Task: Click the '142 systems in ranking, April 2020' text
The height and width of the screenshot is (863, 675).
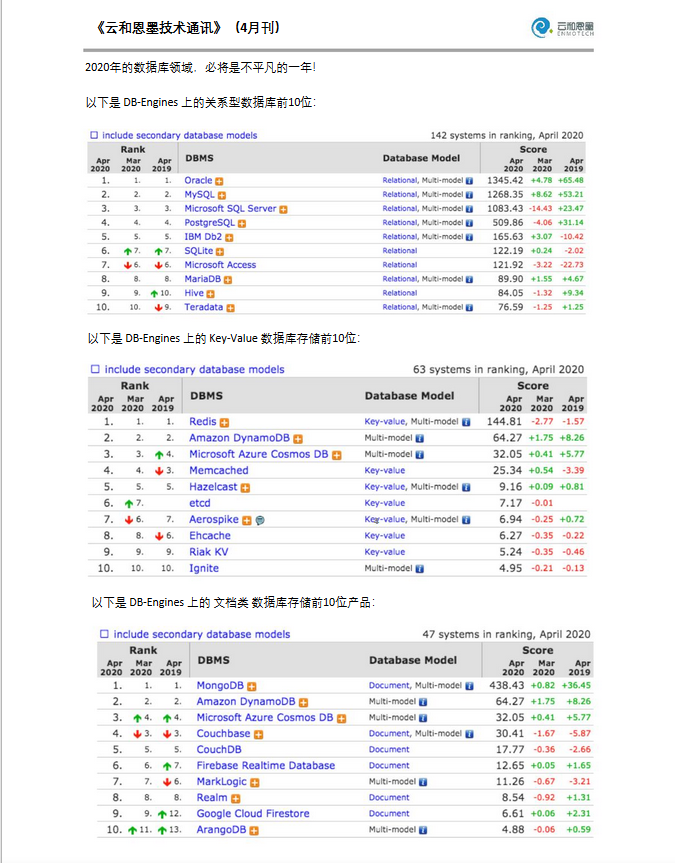Action: coord(507,135)
